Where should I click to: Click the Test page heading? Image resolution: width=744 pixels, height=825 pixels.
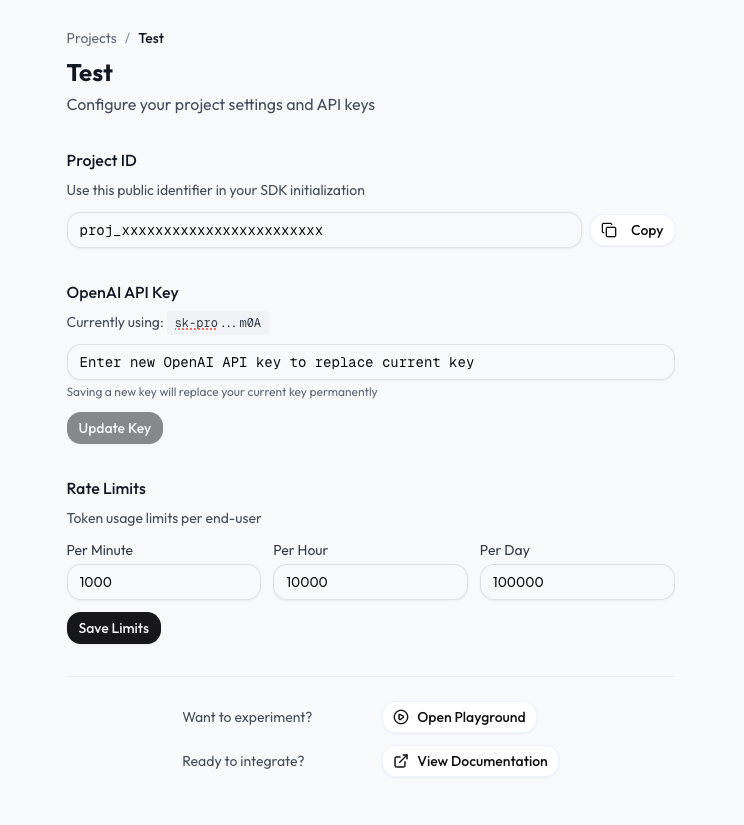[90, 73]
